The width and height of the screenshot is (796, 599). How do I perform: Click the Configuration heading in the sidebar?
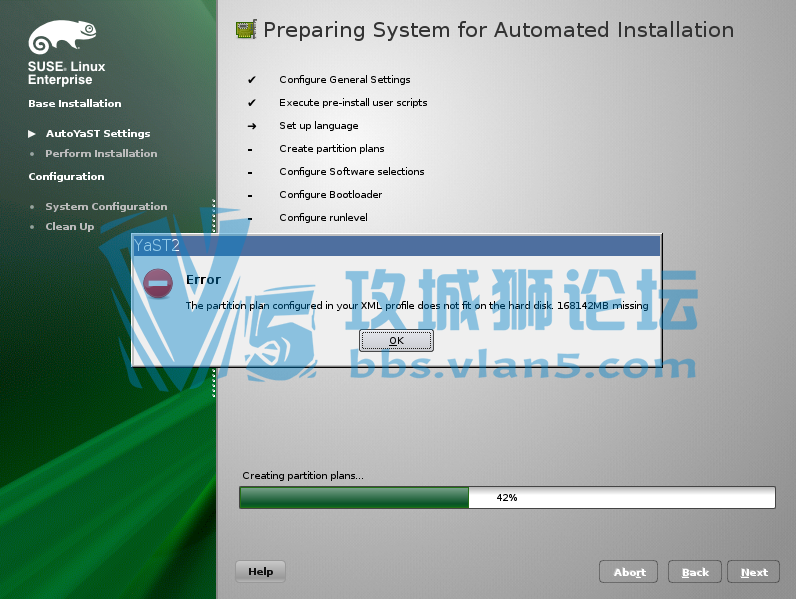pos(66,177)
